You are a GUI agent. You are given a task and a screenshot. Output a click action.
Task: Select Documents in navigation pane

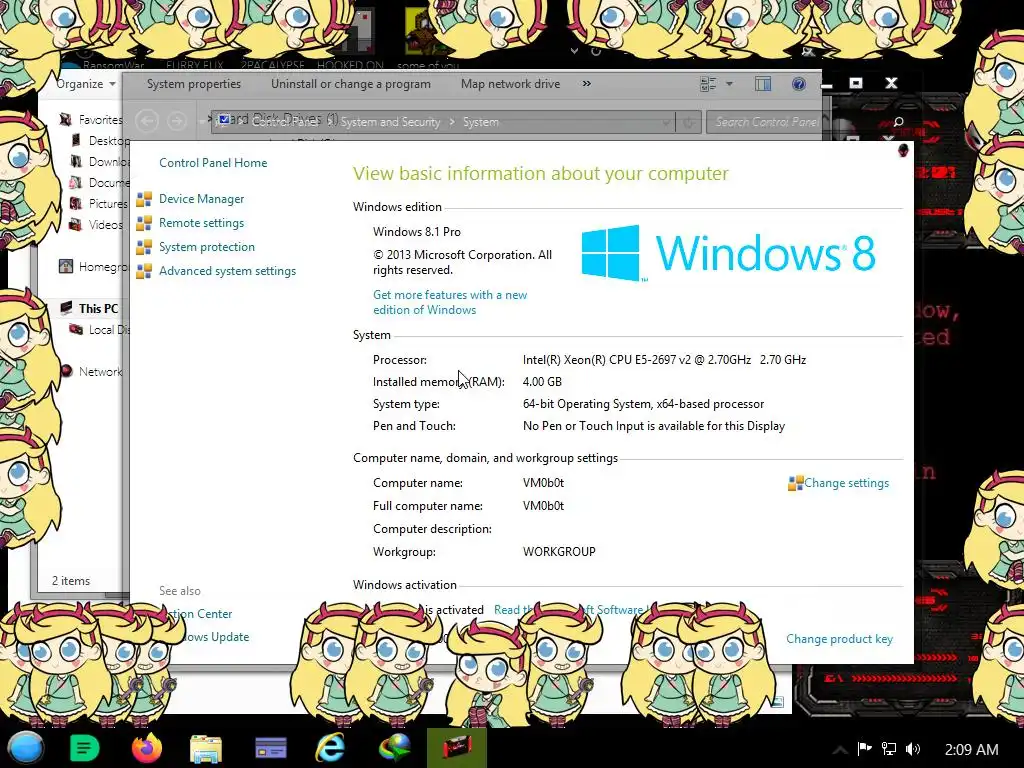point(108,182)
